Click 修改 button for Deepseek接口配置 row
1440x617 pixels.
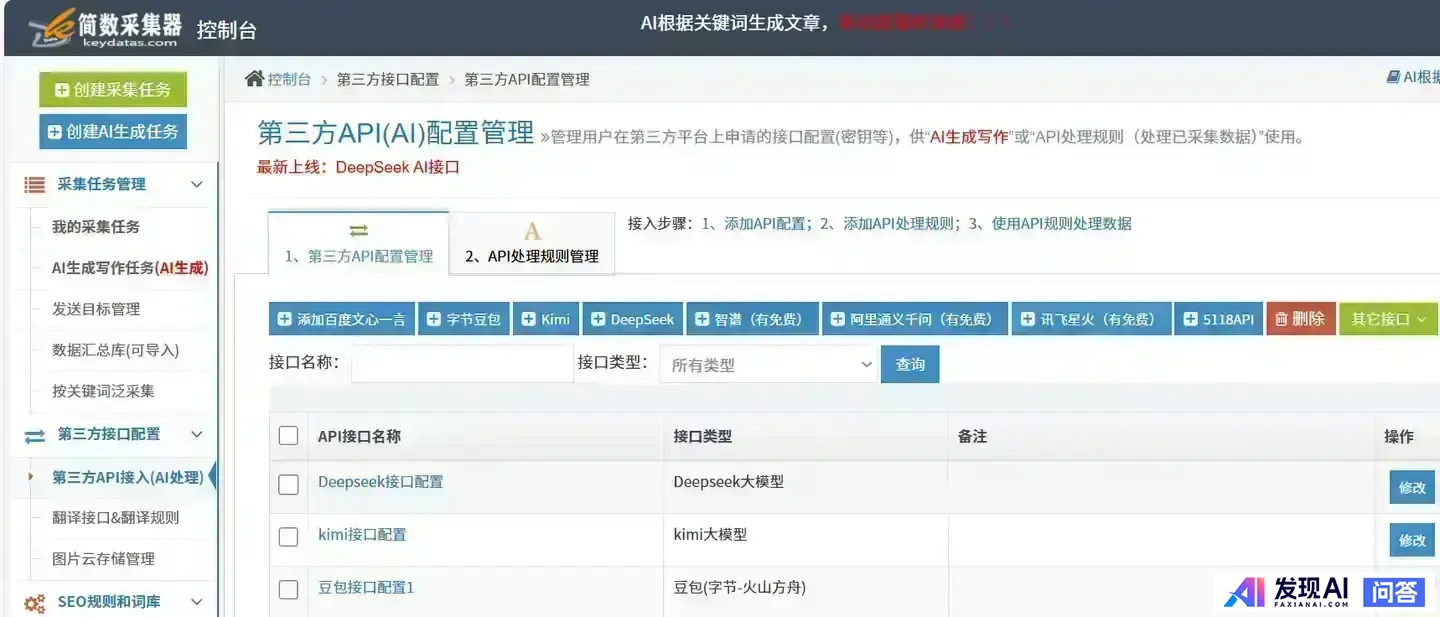1412,487
